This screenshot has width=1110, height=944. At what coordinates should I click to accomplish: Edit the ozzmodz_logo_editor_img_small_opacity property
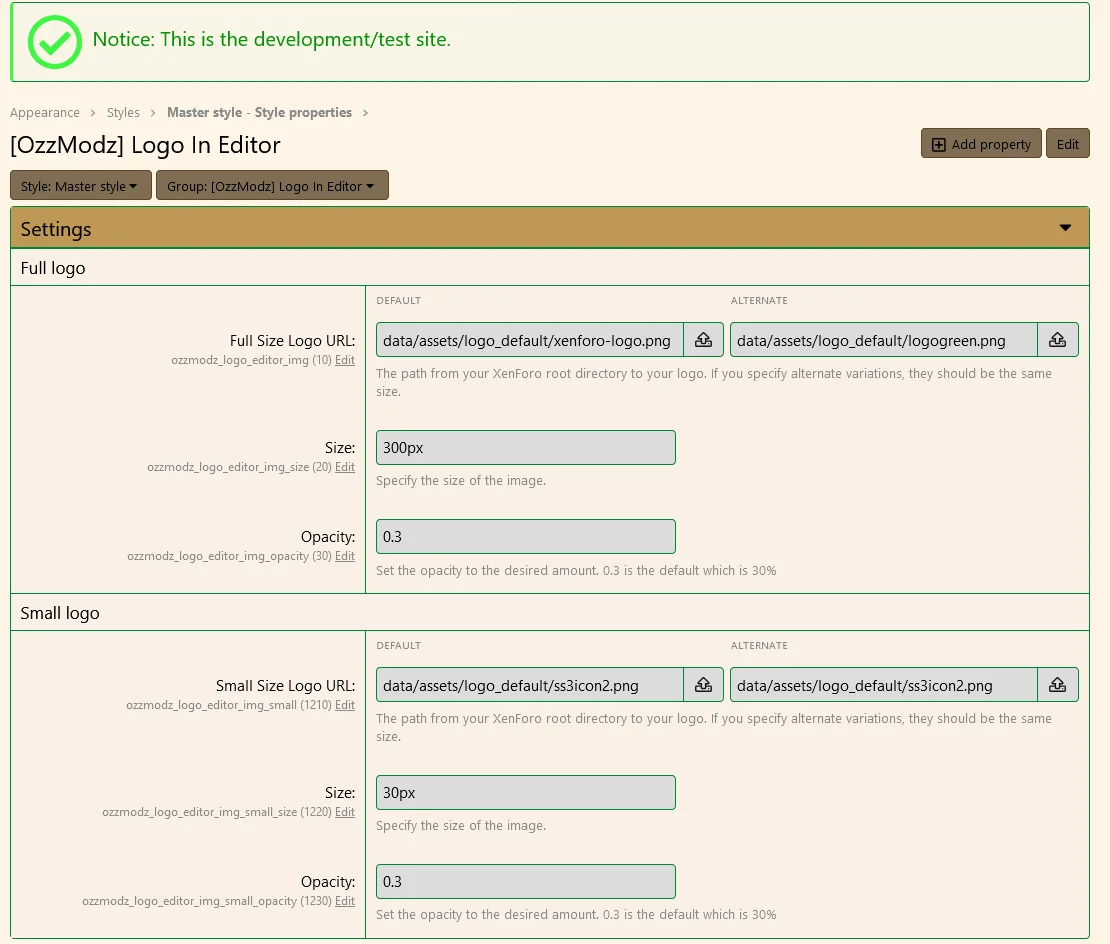click(344, 901)
